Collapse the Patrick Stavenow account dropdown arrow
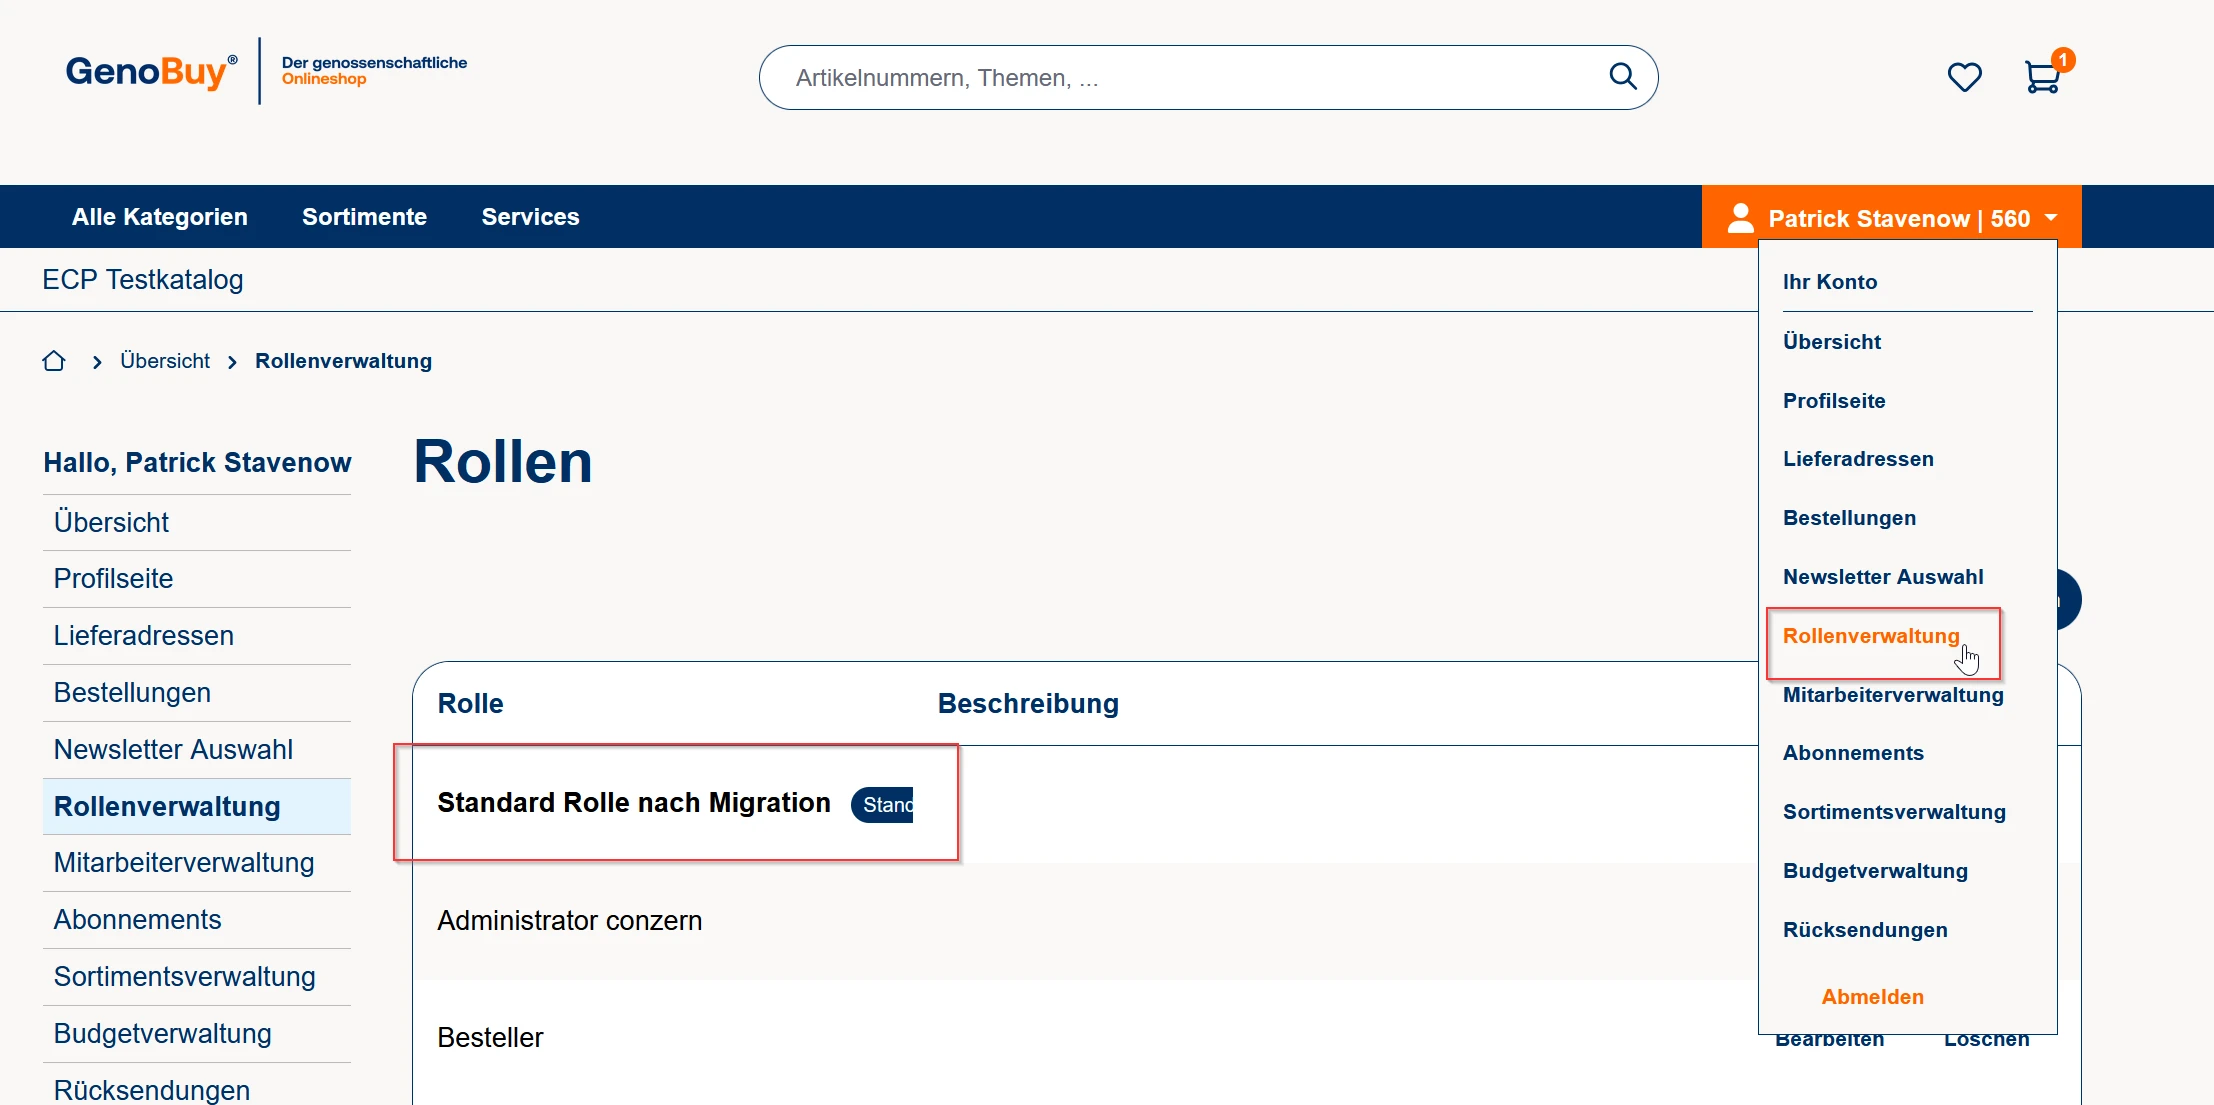The image size is (2214, 1105). 2052,218
